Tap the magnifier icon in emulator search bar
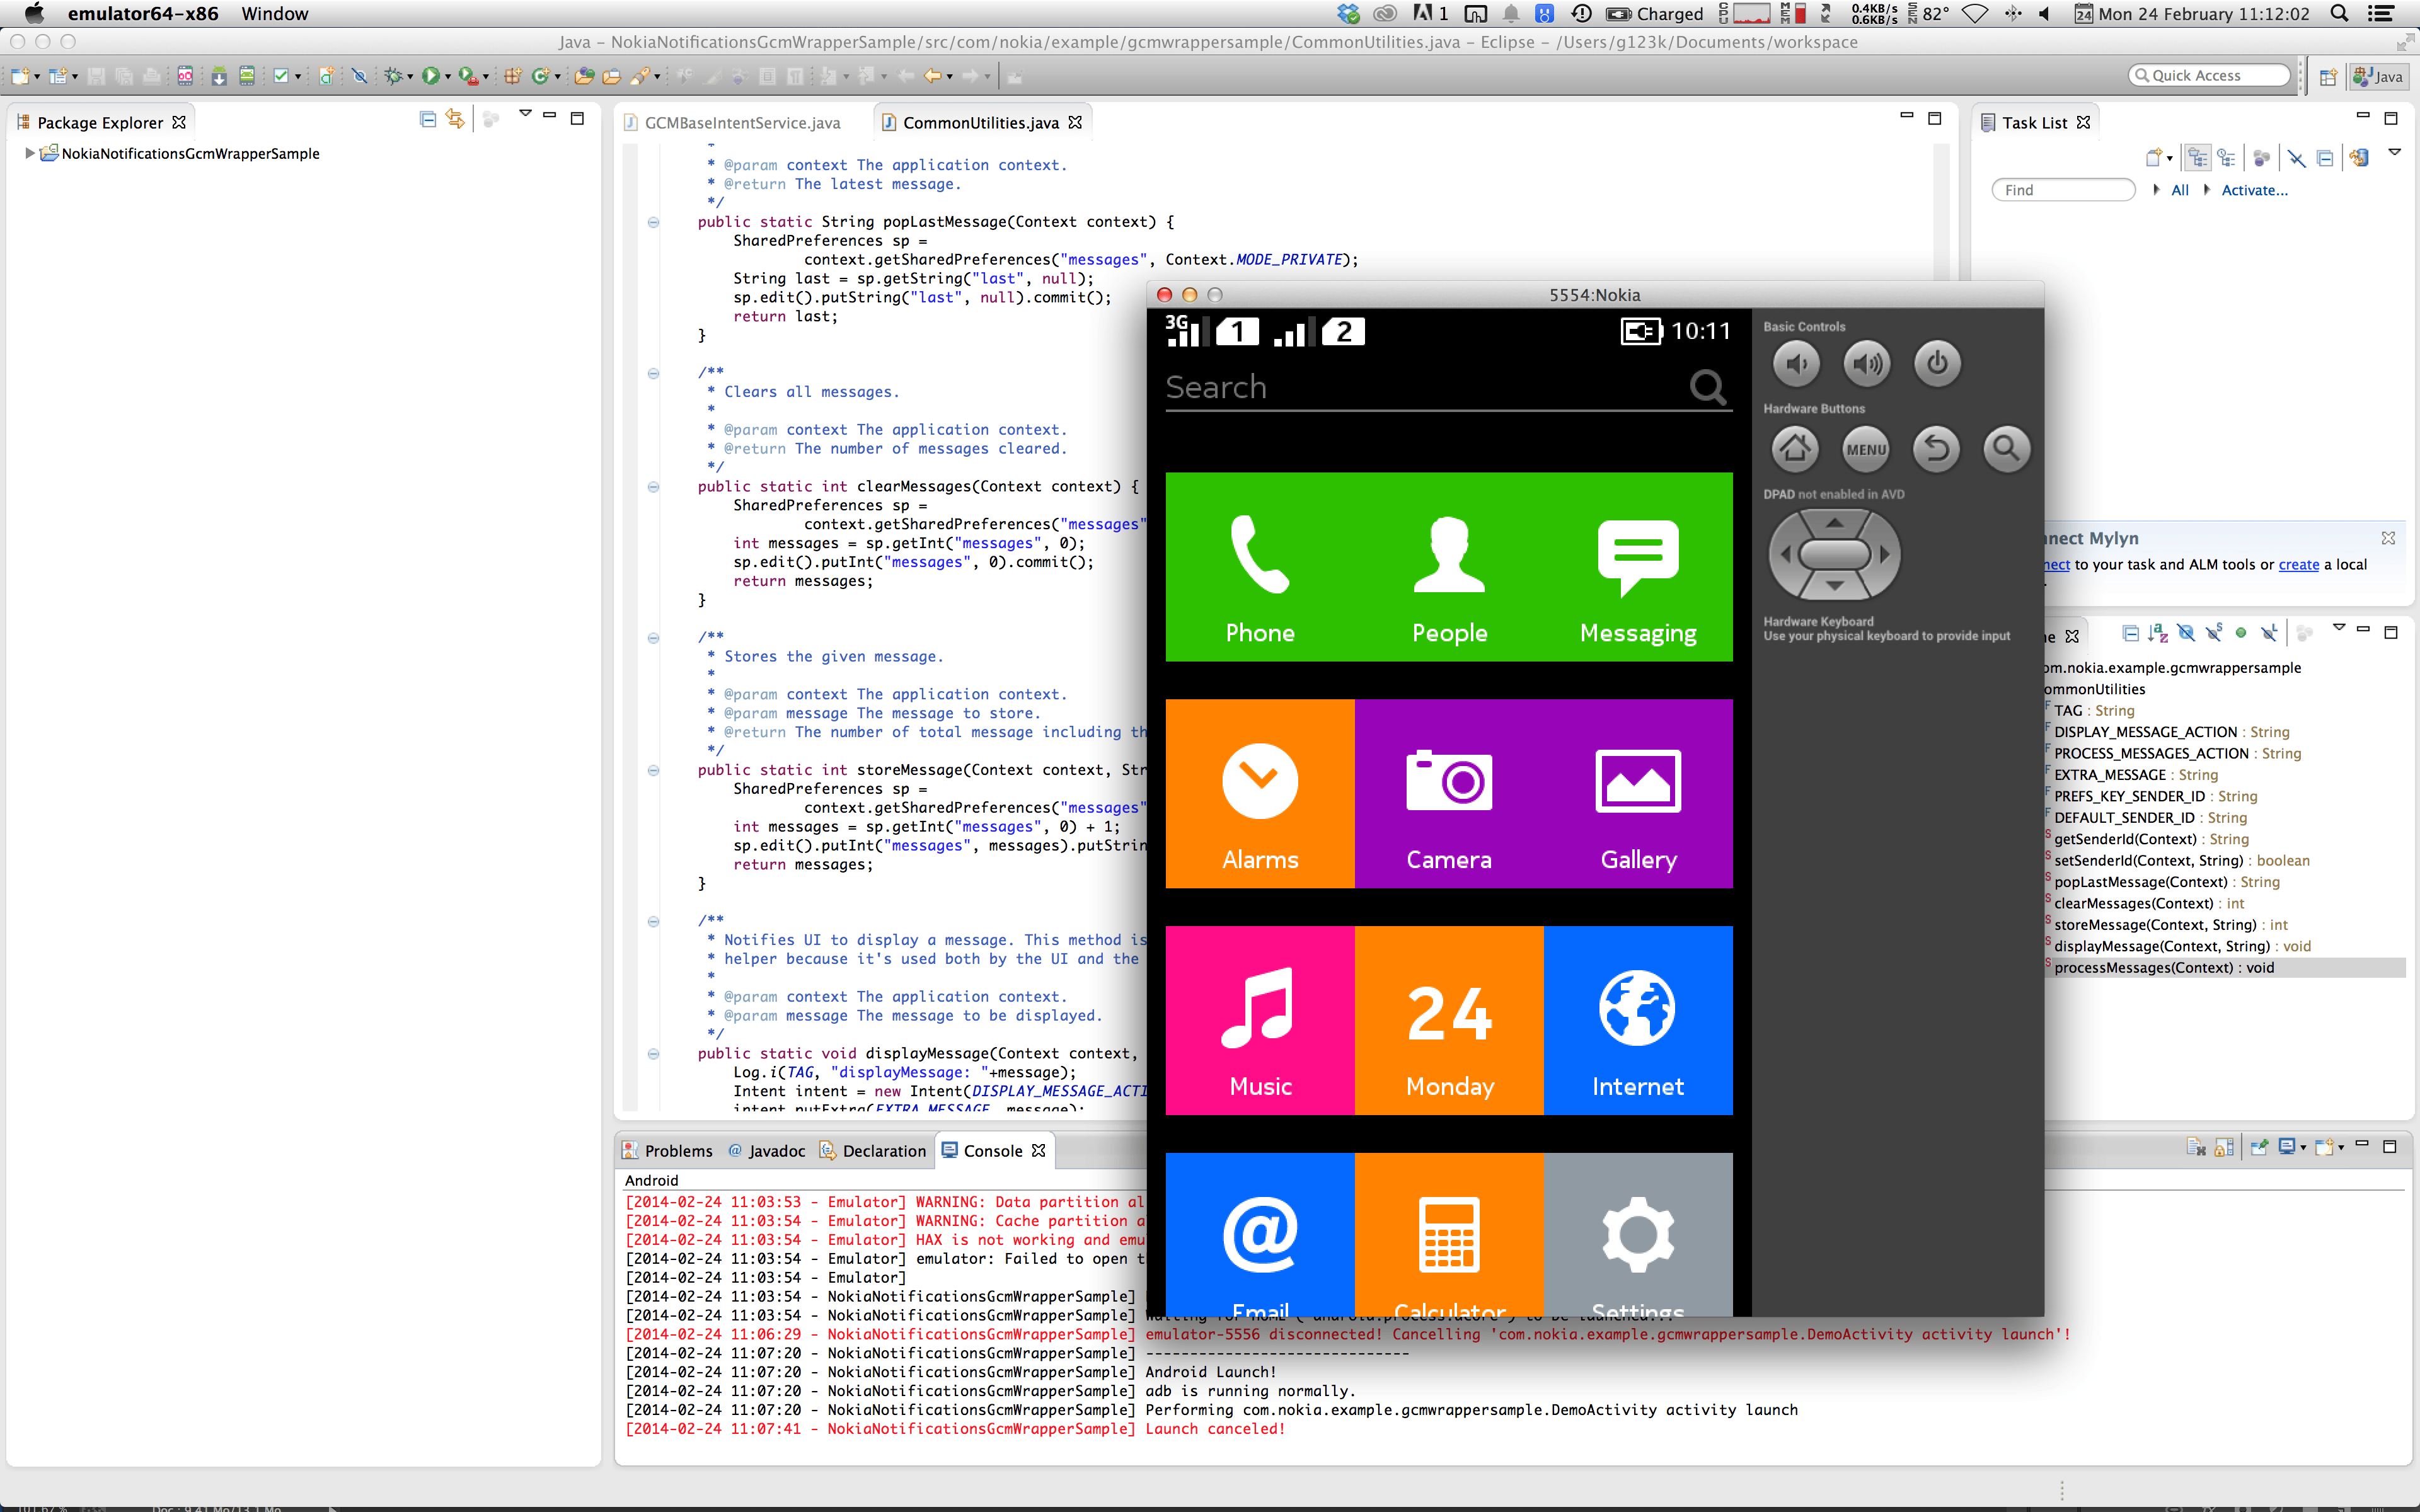2420x1512 pixels. [x=1708, y=387]
